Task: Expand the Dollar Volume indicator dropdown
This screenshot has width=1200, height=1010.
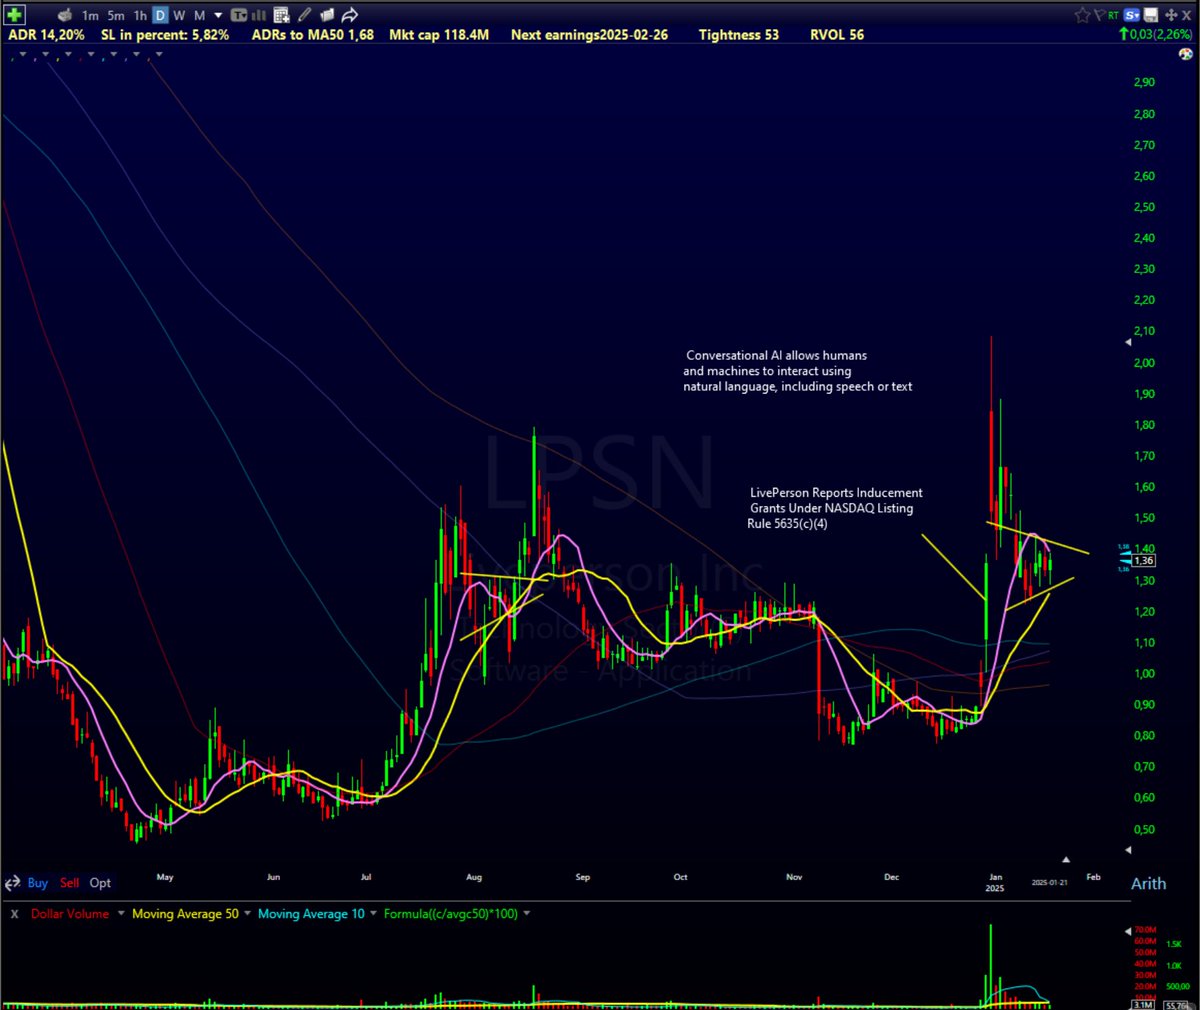Action: coord(121,913)
